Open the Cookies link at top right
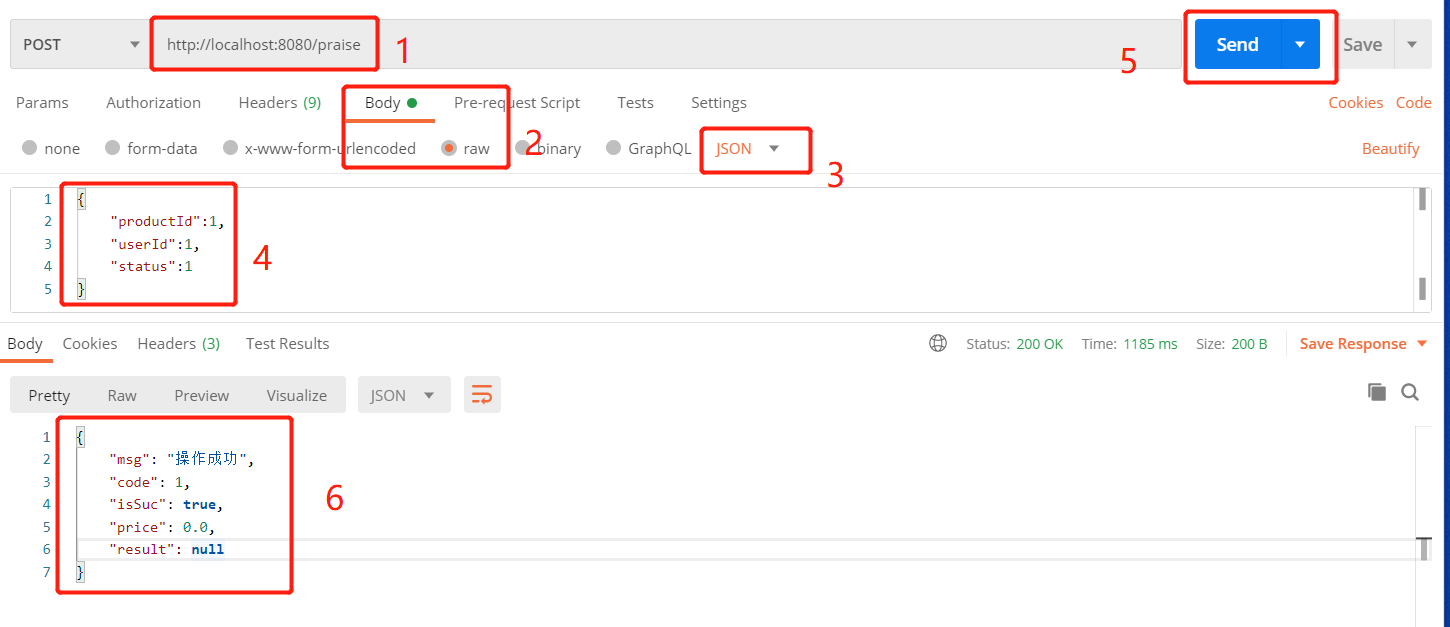1450x627 pixels. click(x=1355, y=103)
